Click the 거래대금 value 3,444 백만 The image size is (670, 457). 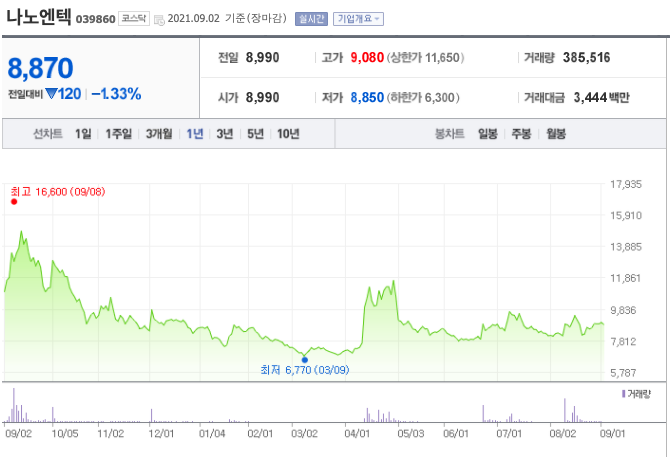[x=601, y=97]
